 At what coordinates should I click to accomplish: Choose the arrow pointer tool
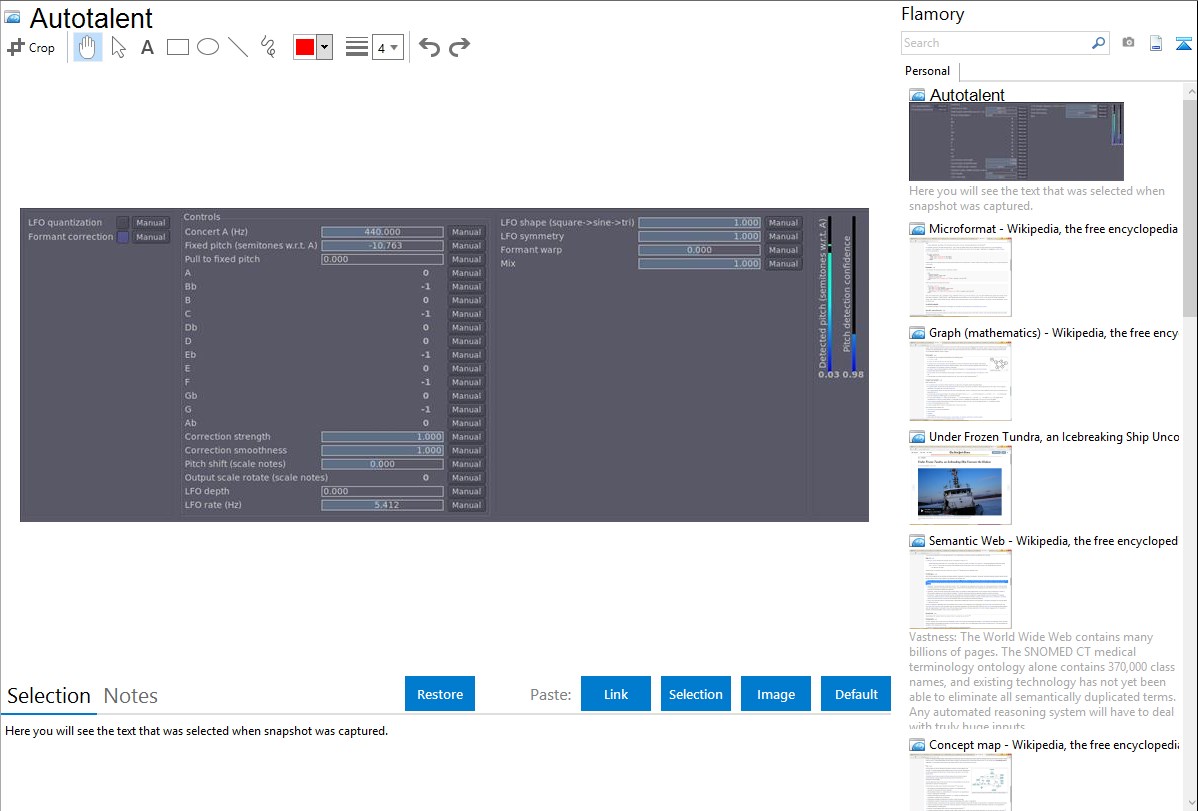(x=118, y=47)
